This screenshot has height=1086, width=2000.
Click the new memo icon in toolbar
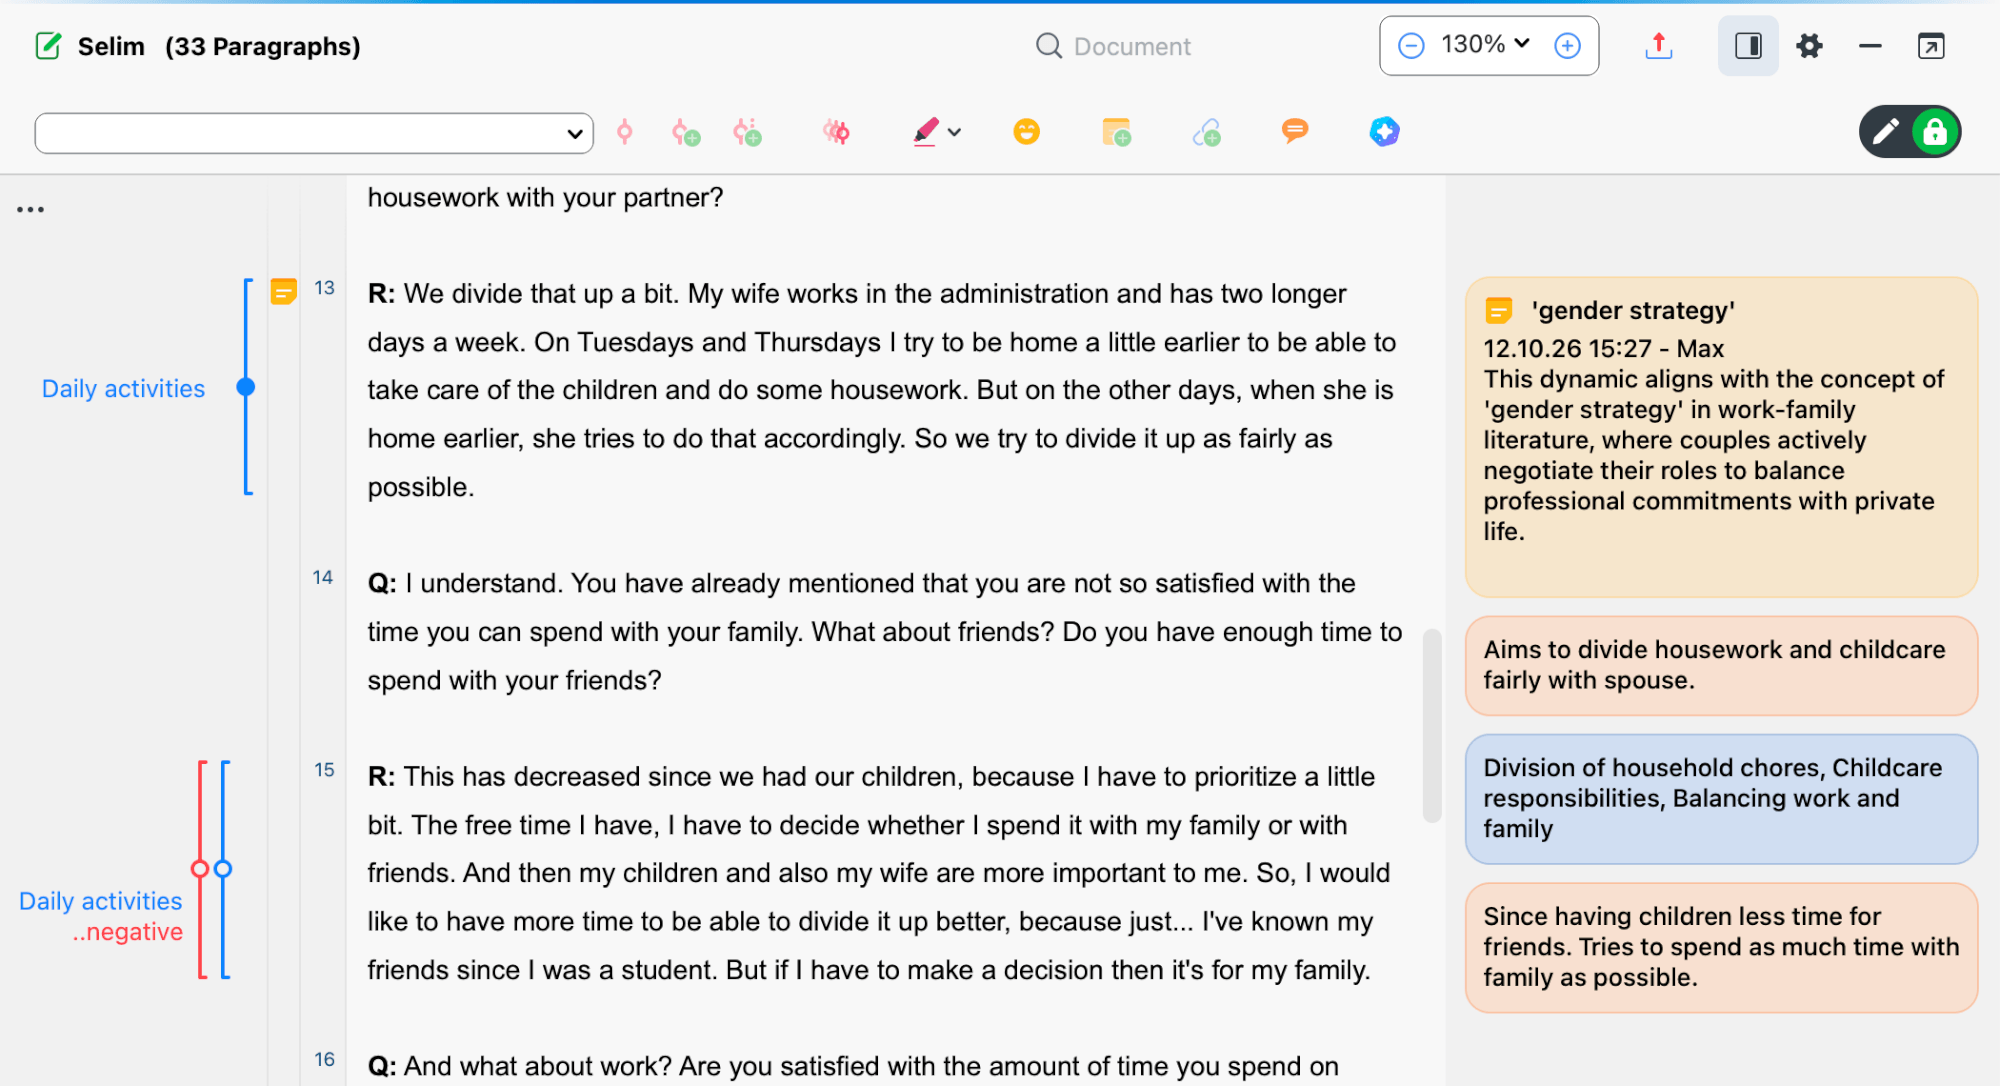(1116, 132)
